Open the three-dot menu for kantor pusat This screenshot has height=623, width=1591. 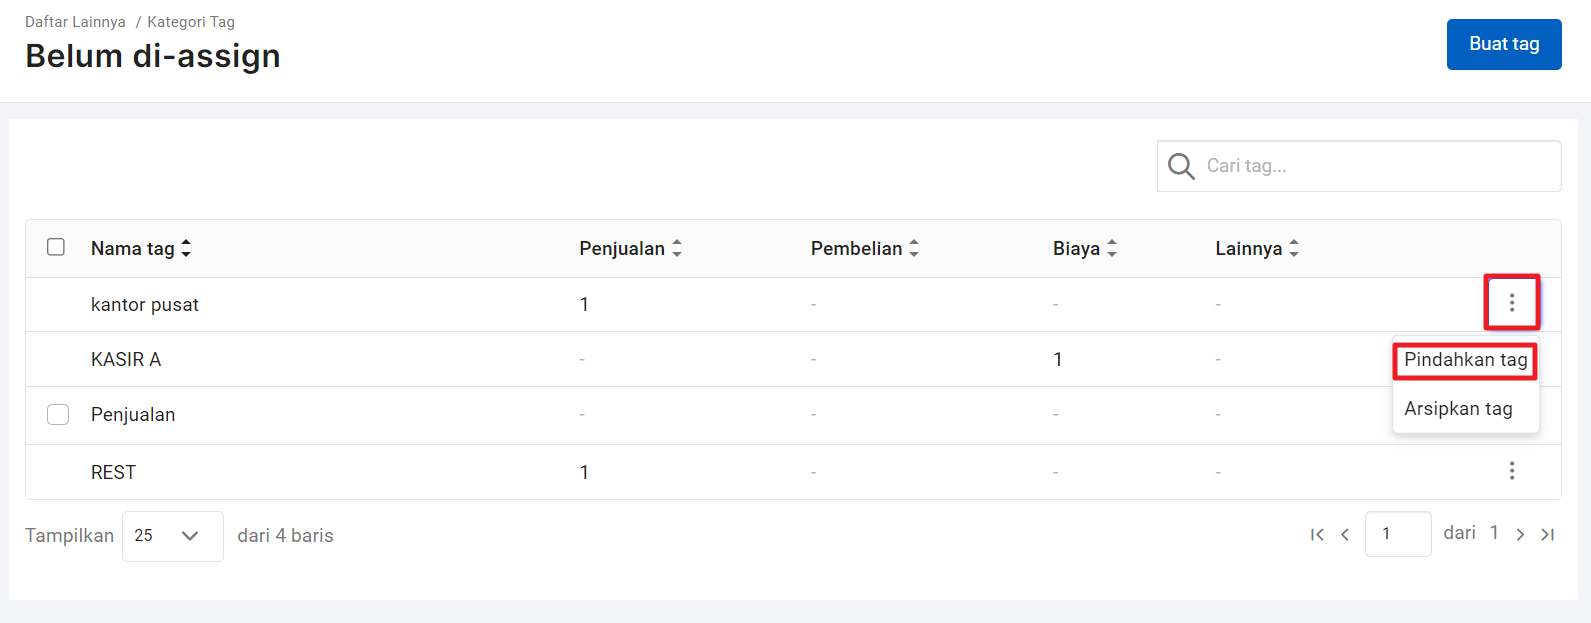point(1511,302)
